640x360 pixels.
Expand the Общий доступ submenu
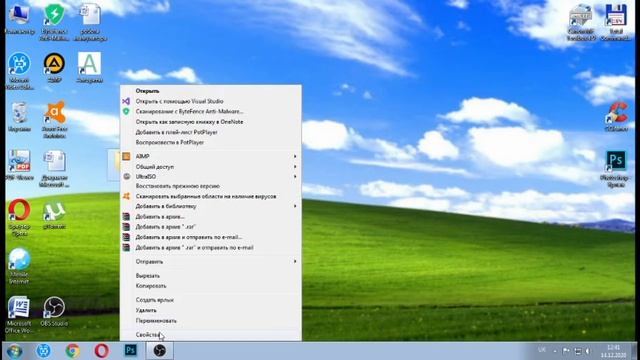211,167
